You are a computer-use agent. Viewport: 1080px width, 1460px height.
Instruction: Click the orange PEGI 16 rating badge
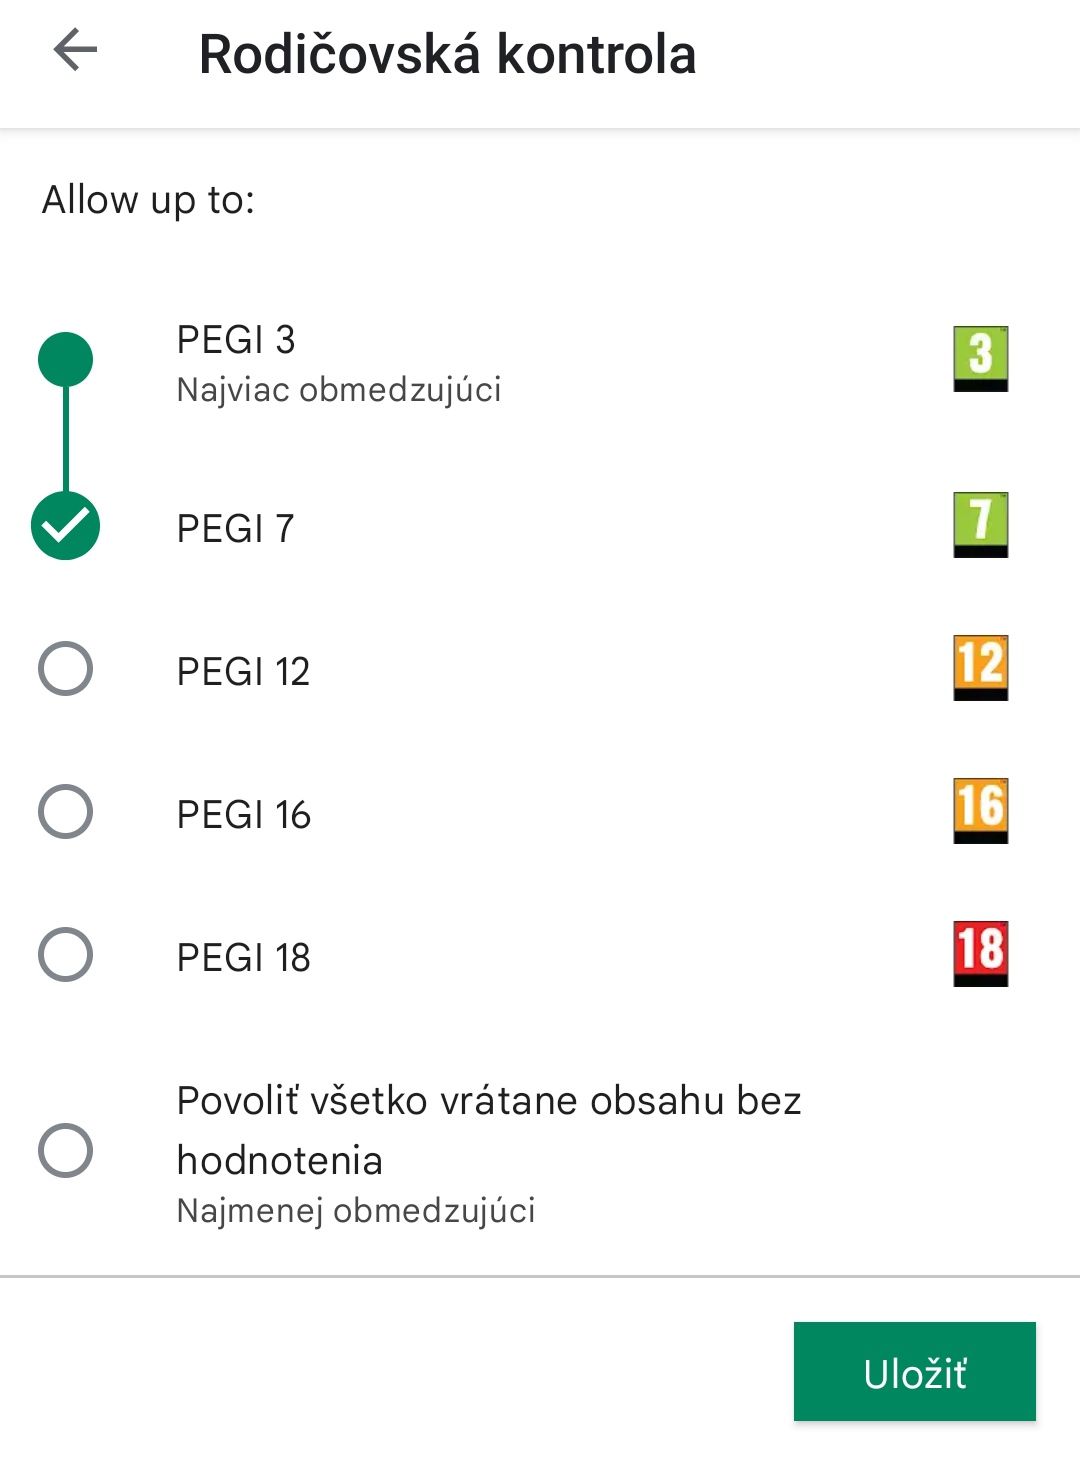[x=980, y=811]
